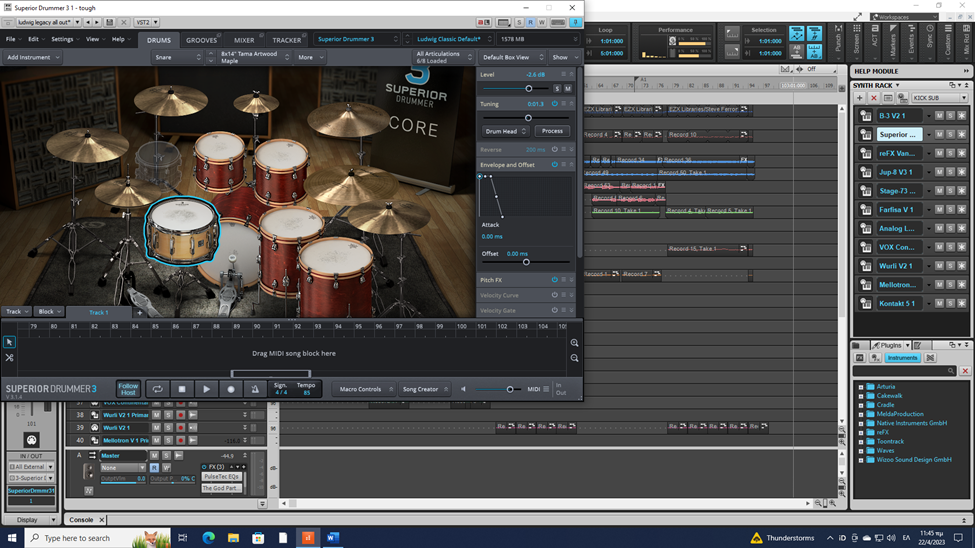Image resolution: width=975 pixels, height=548 pixels.
Task: Start playback in Superior Drummer transport
Action: (206, 389)
